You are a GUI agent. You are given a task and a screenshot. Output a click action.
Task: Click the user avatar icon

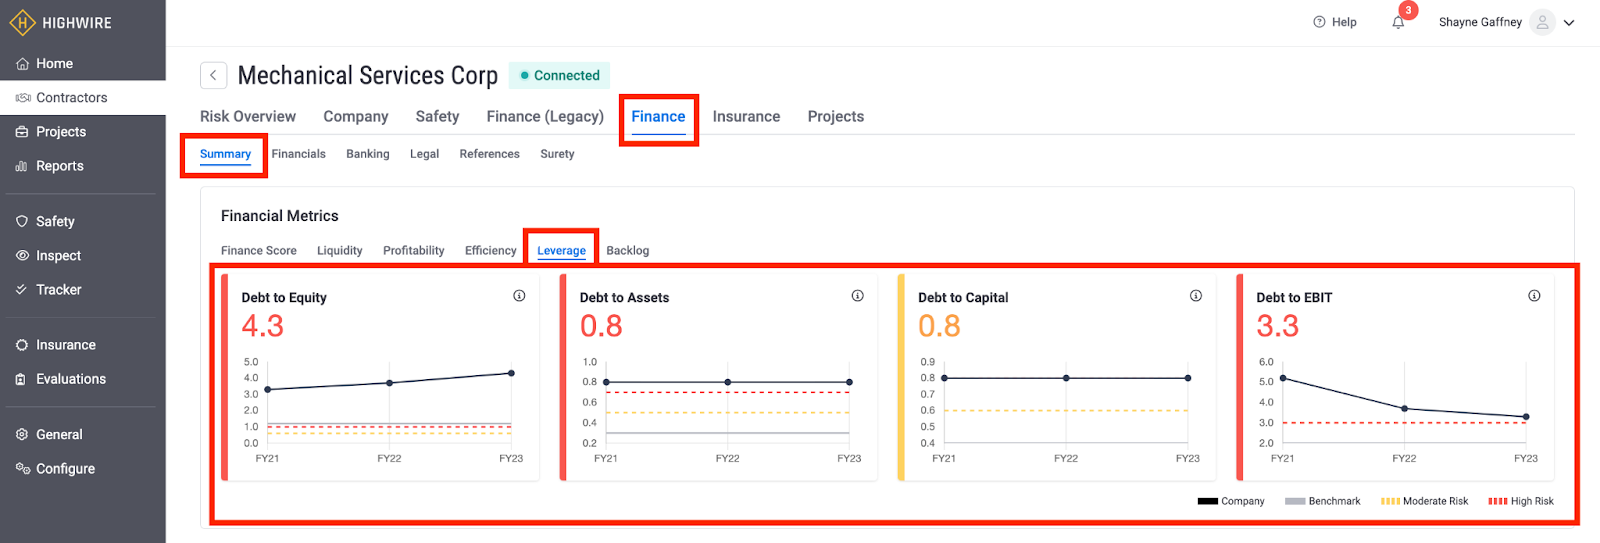tap(1543, 22)
